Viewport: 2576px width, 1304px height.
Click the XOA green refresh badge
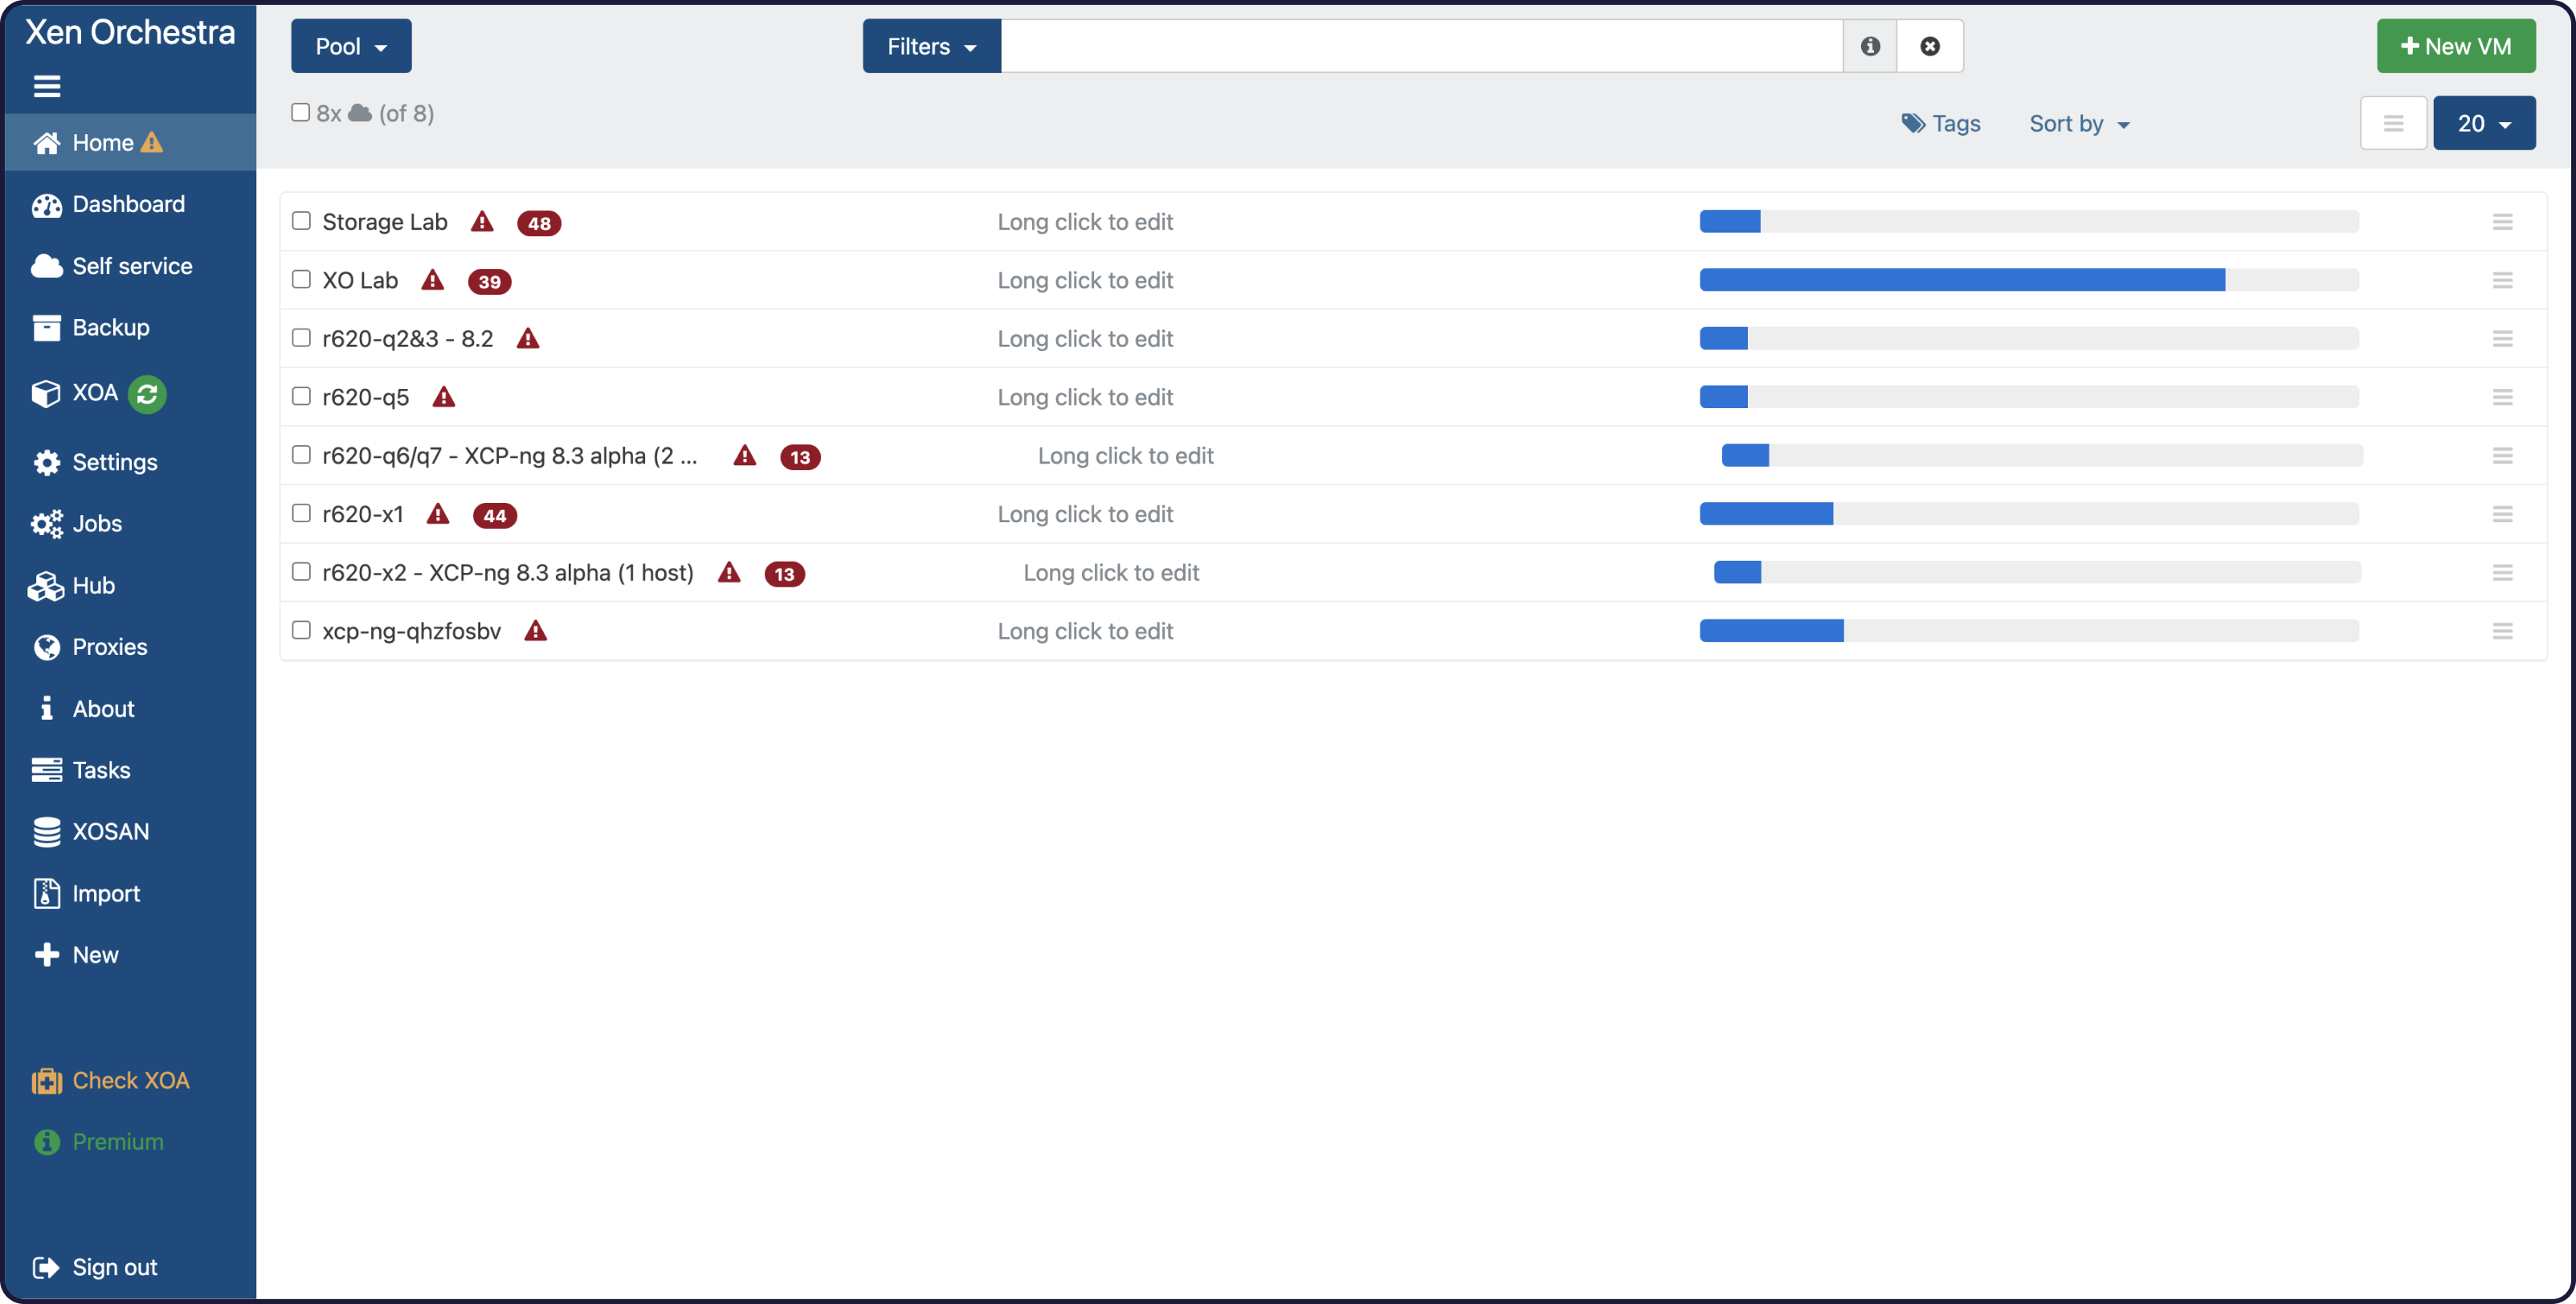147,394
